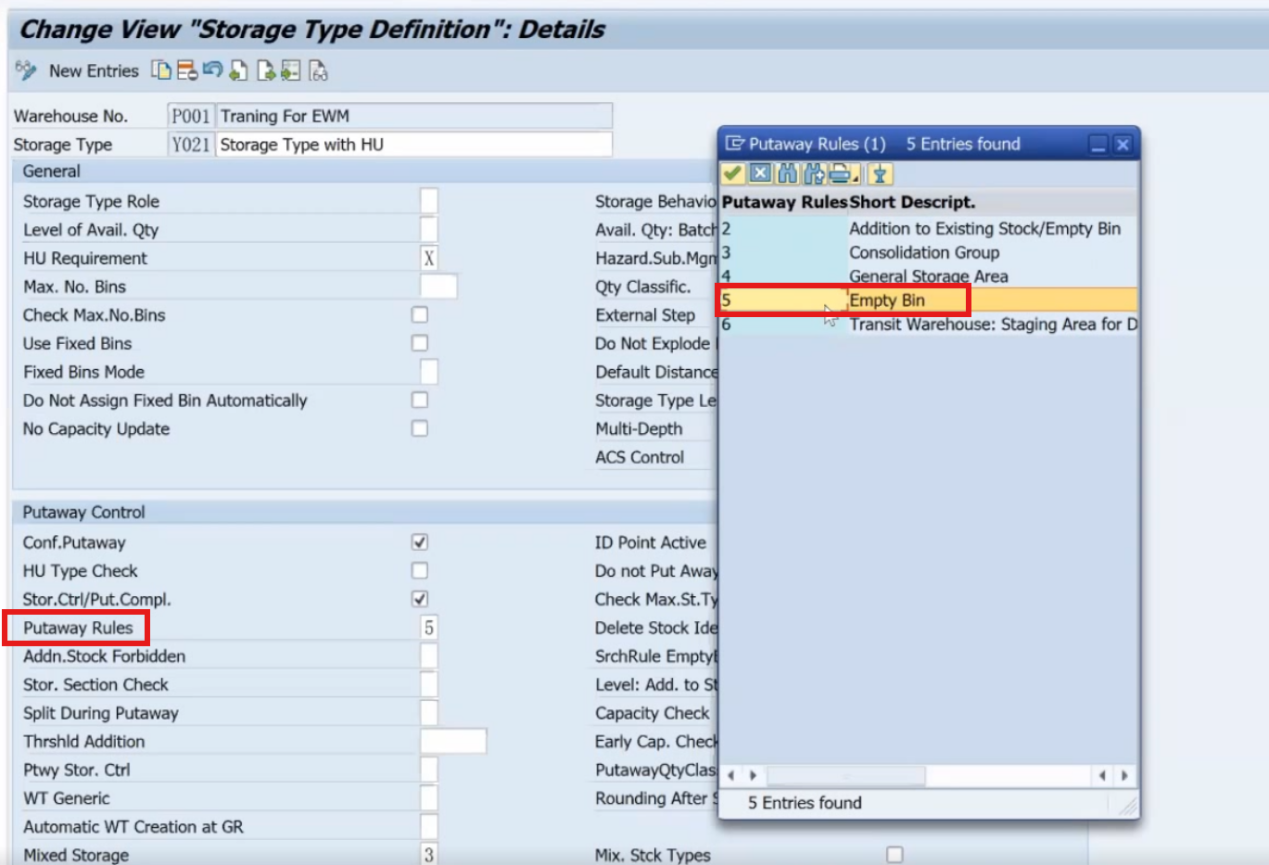The height and width of the screenshot is (865, 1269).
Task: Click the Undo Change arrow icon
Action: [x=212, y=70]
